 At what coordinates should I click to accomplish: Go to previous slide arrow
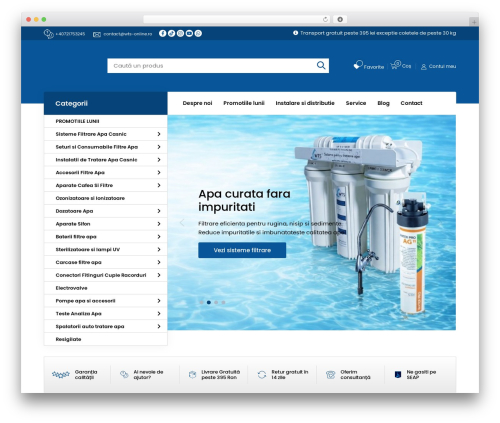pyautogui.click(x=182, y=222)
